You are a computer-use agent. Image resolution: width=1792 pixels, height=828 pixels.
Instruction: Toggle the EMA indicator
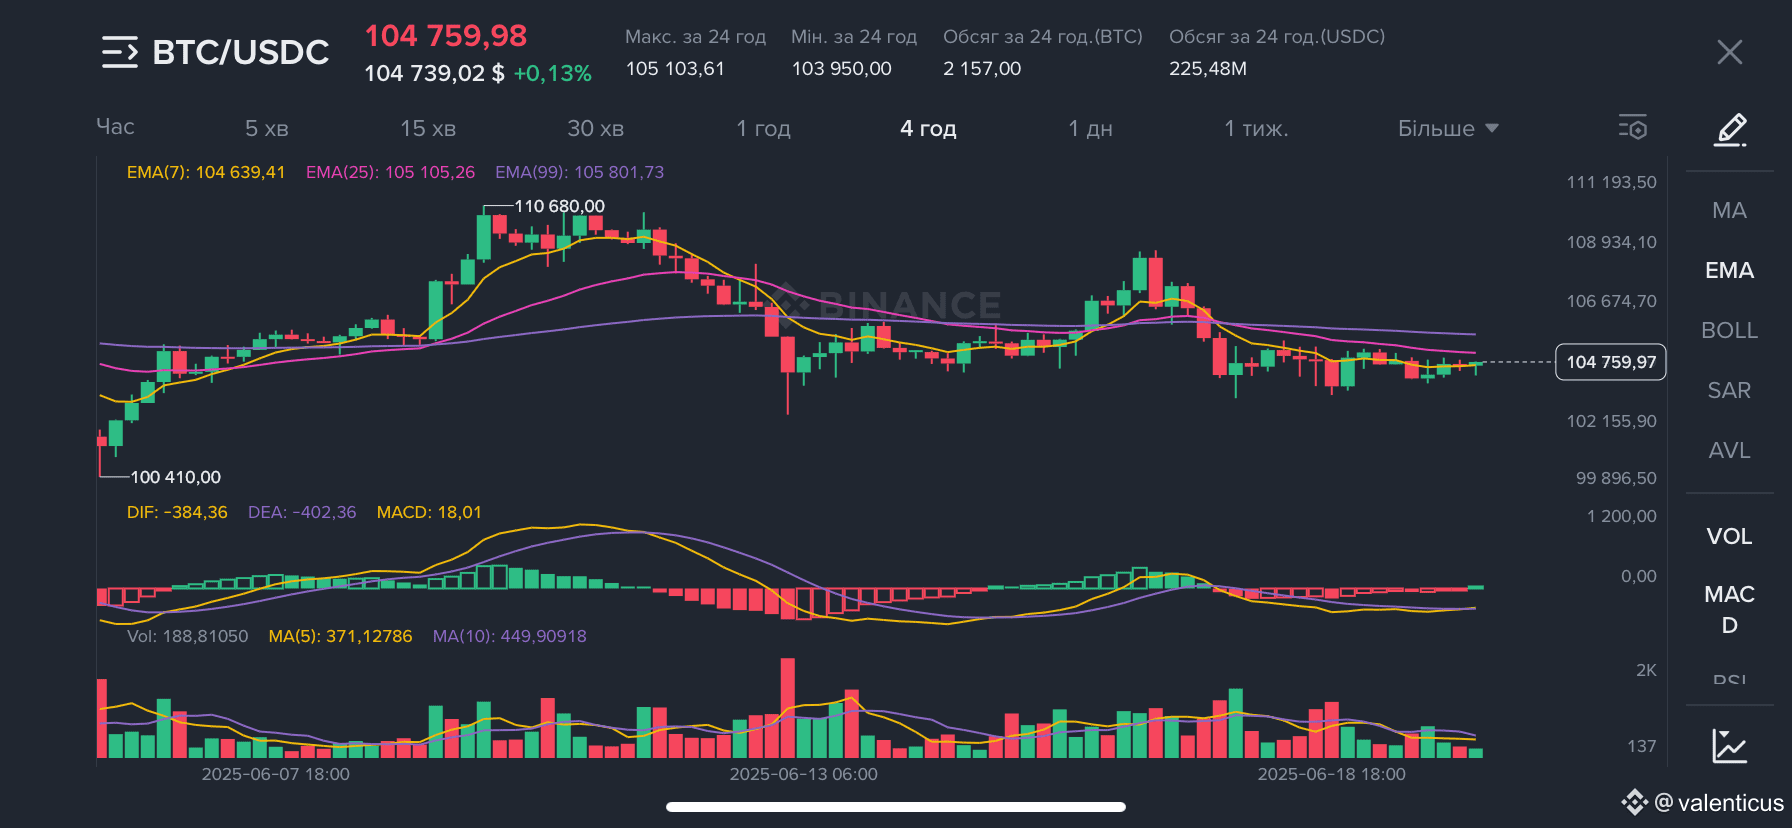pyautogui.click(x=1729, y=270)
